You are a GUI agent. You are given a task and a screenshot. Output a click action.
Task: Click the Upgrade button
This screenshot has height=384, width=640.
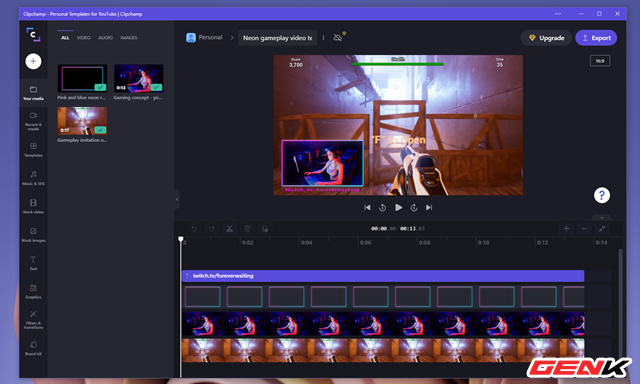[x=546, y=38]
